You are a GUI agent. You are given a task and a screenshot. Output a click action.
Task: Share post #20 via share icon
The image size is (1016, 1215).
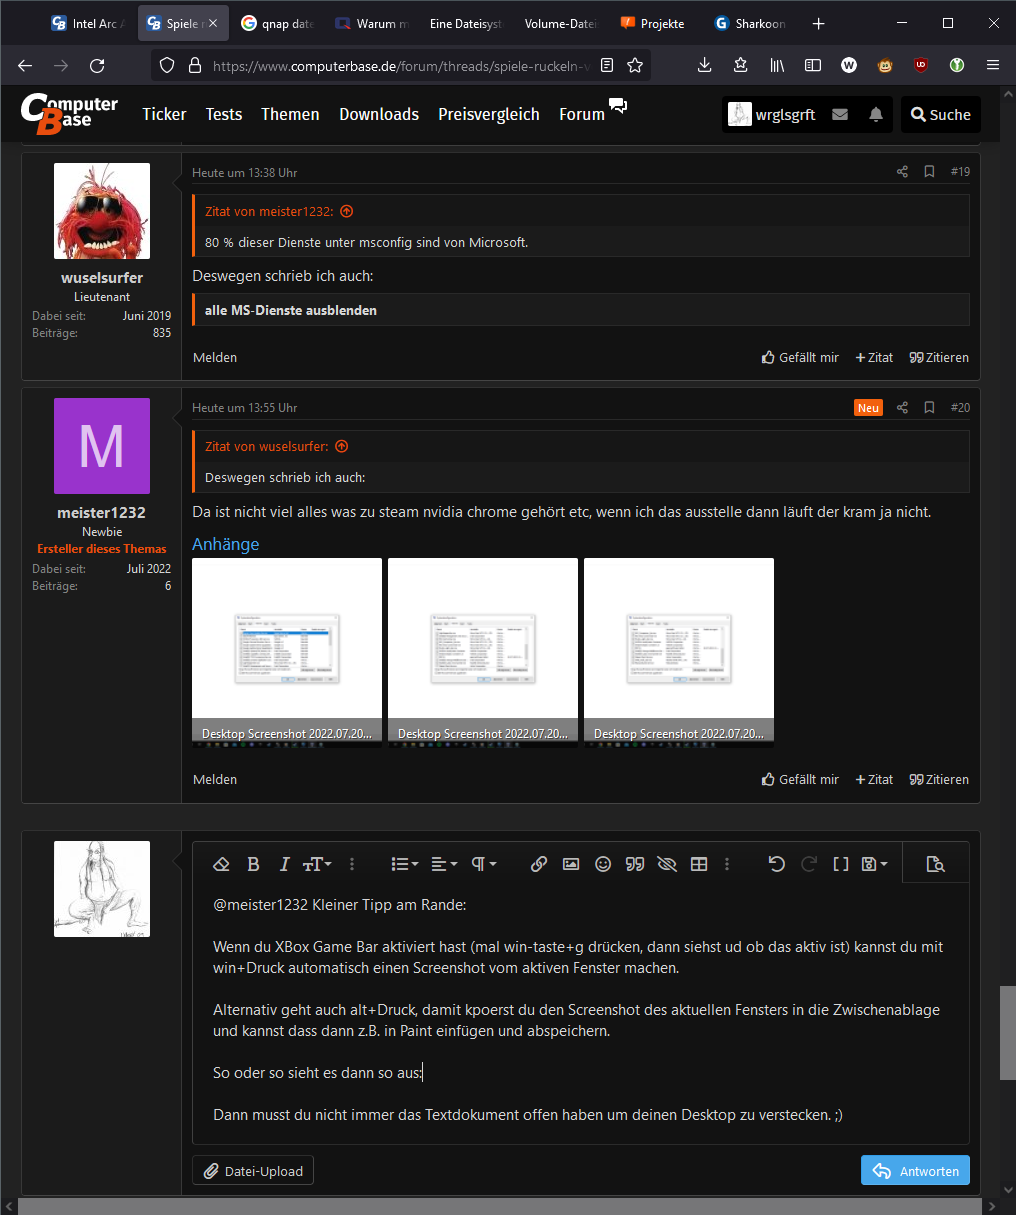(x=902, y=408)
